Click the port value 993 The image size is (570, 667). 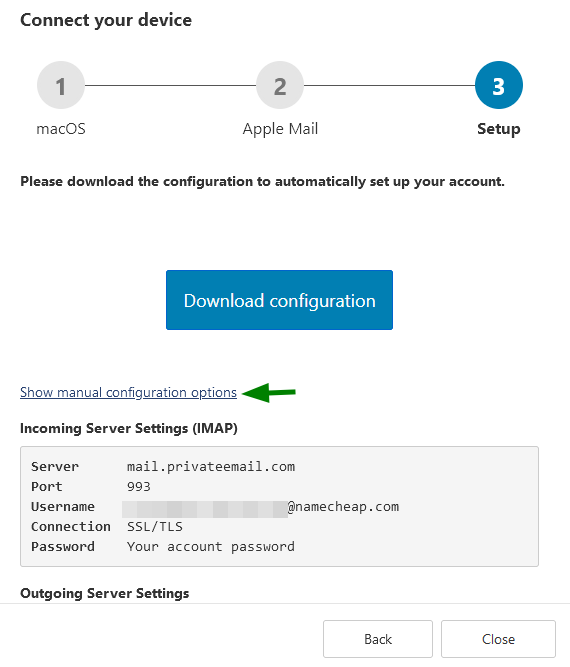pyautogui.click(x=139, y=487)
